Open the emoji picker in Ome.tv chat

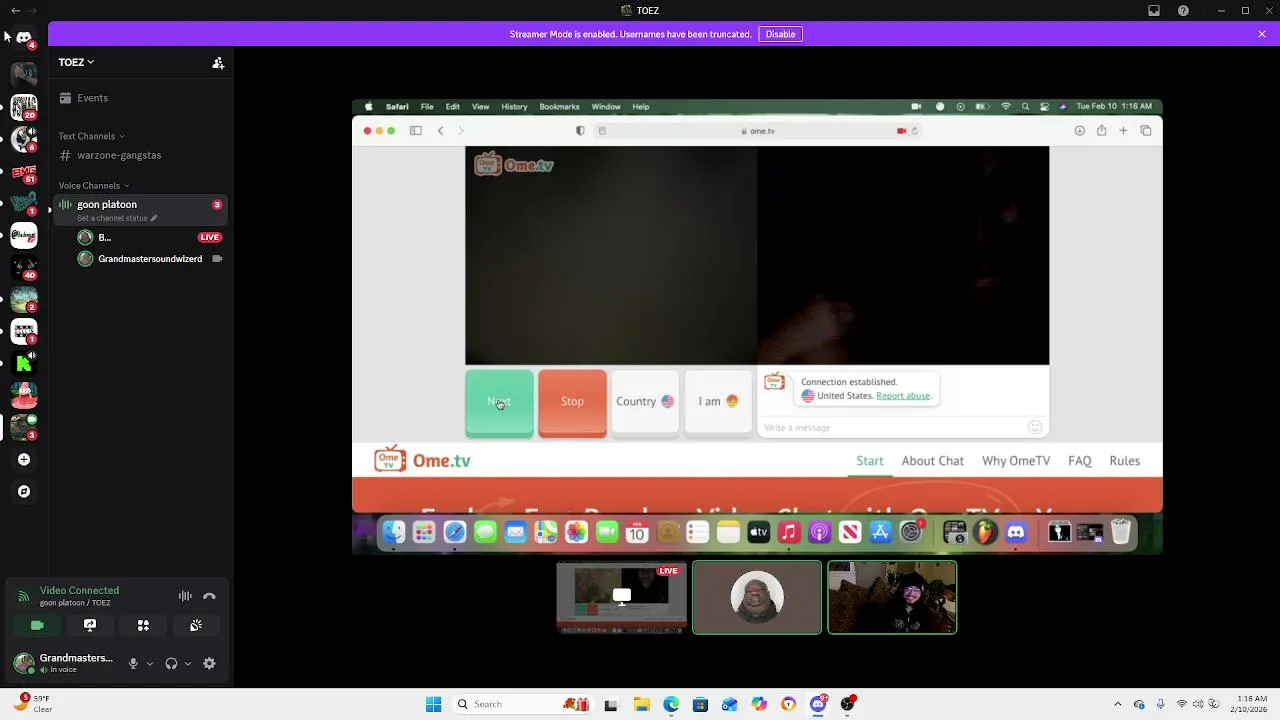[x=1035, y=427]
